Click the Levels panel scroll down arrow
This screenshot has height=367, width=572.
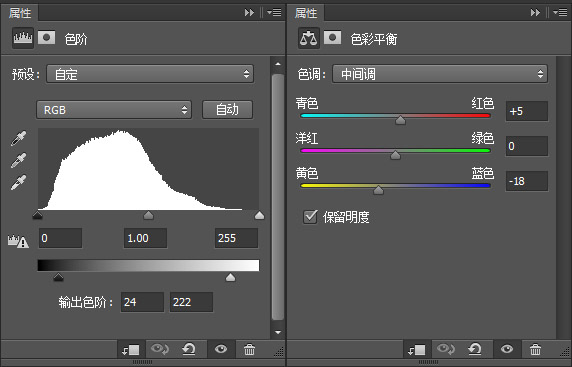278,332
